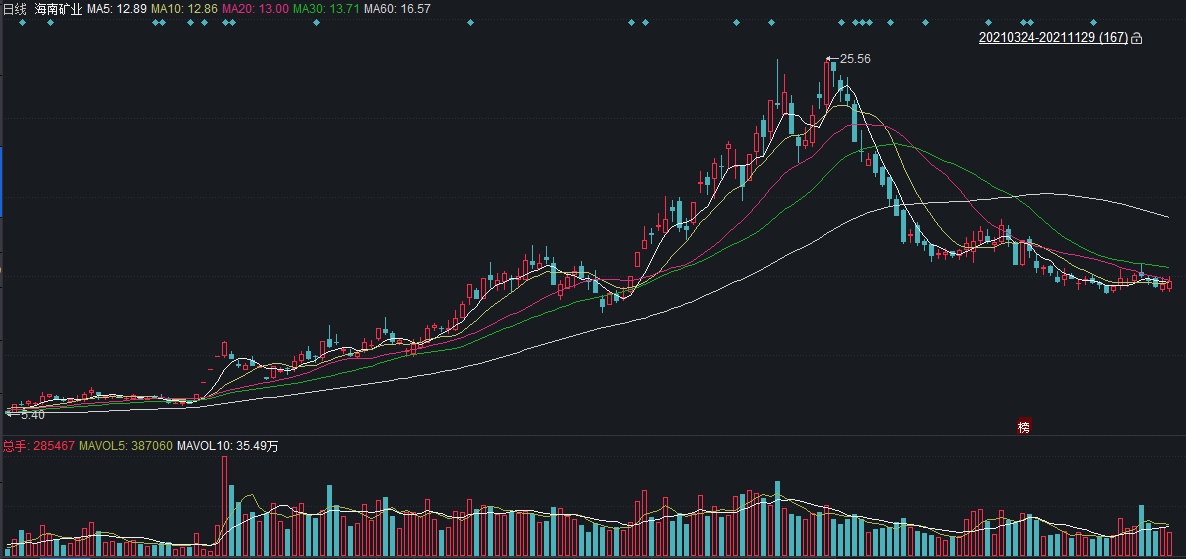Screen dimensions: 1186x559
Task: Click the MA10: 12.86 indicator label
Action: pyautogui.click(x=185, y=9)
